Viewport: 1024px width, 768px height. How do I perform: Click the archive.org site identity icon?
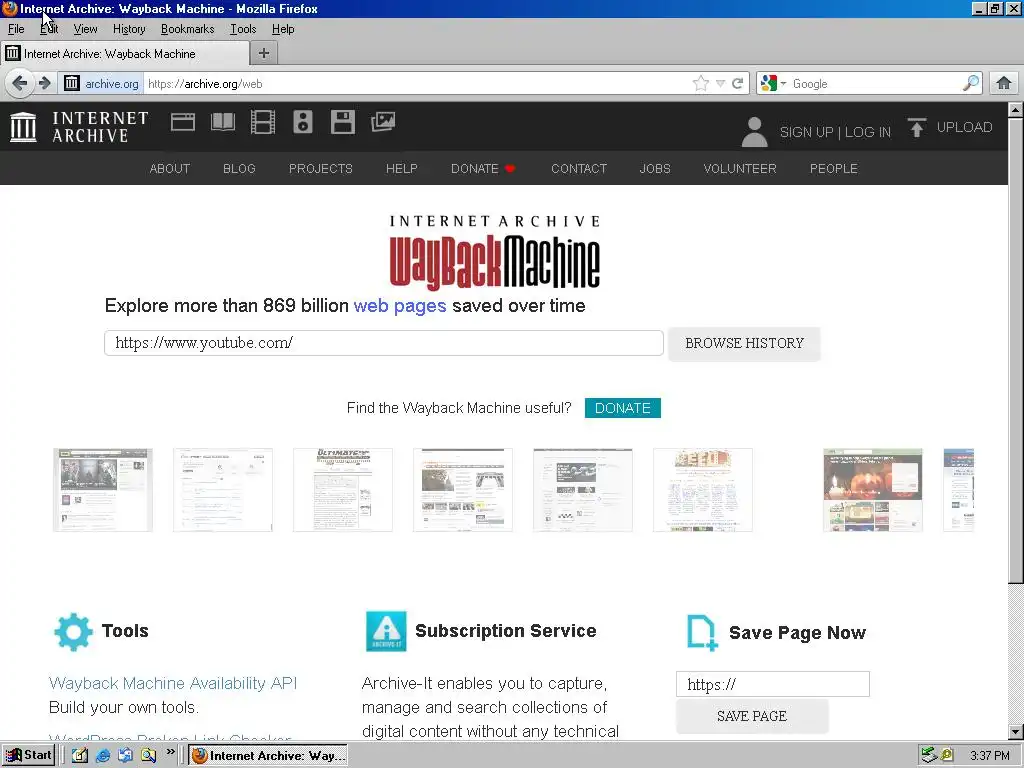tap(72, 83)
